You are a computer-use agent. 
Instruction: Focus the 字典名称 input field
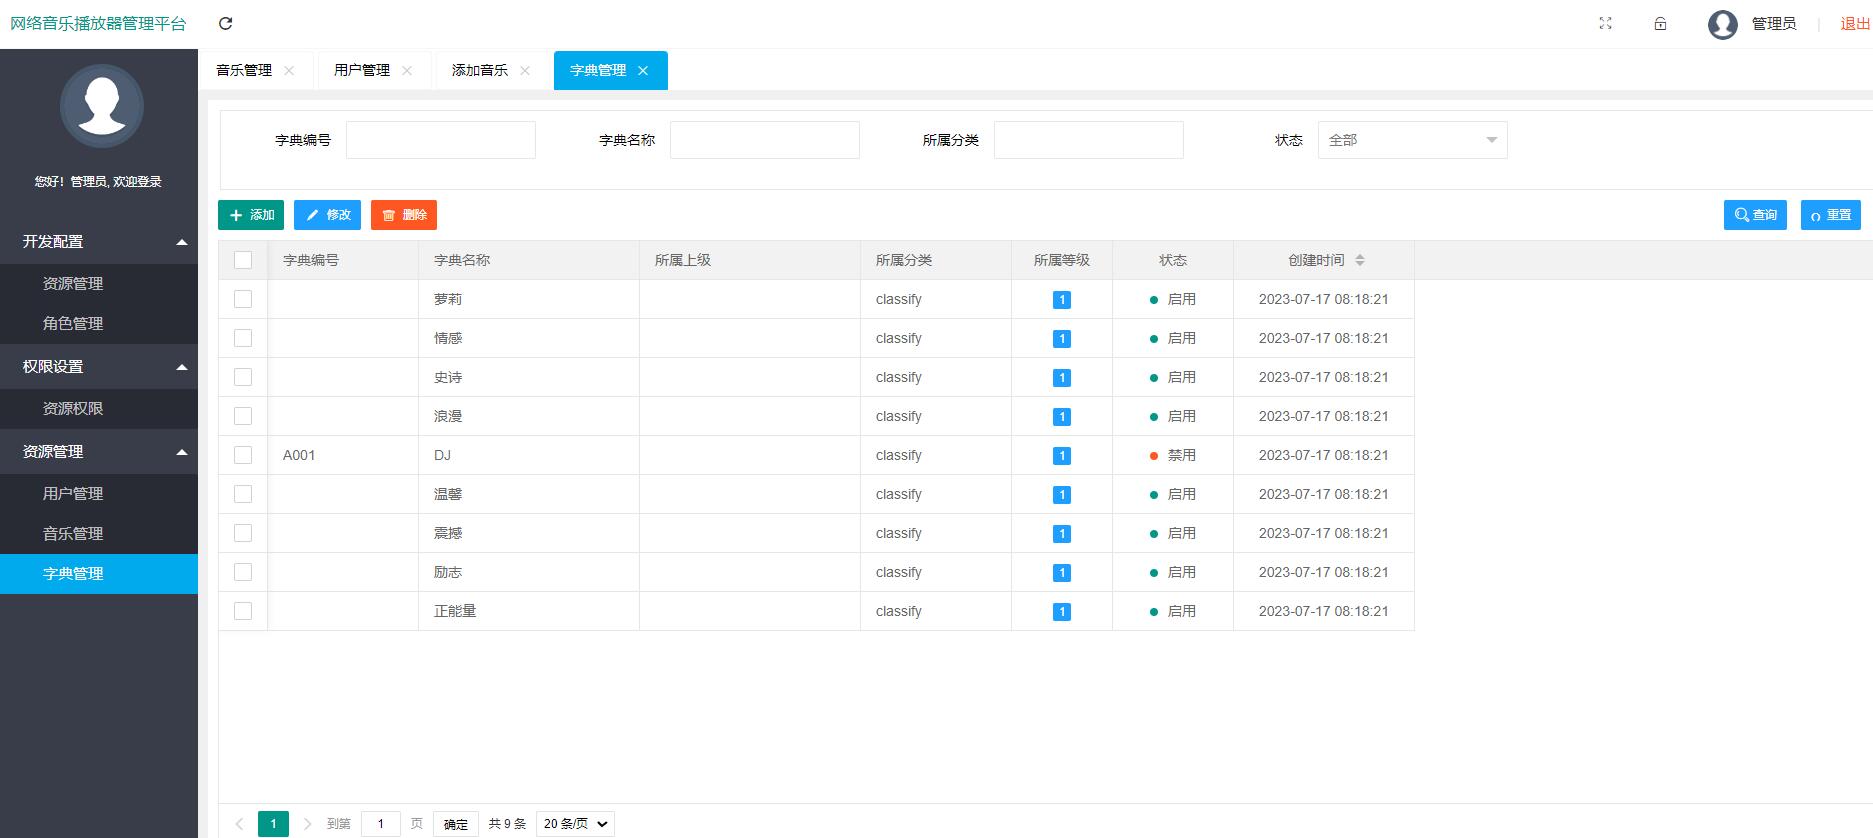click(765, 140)
